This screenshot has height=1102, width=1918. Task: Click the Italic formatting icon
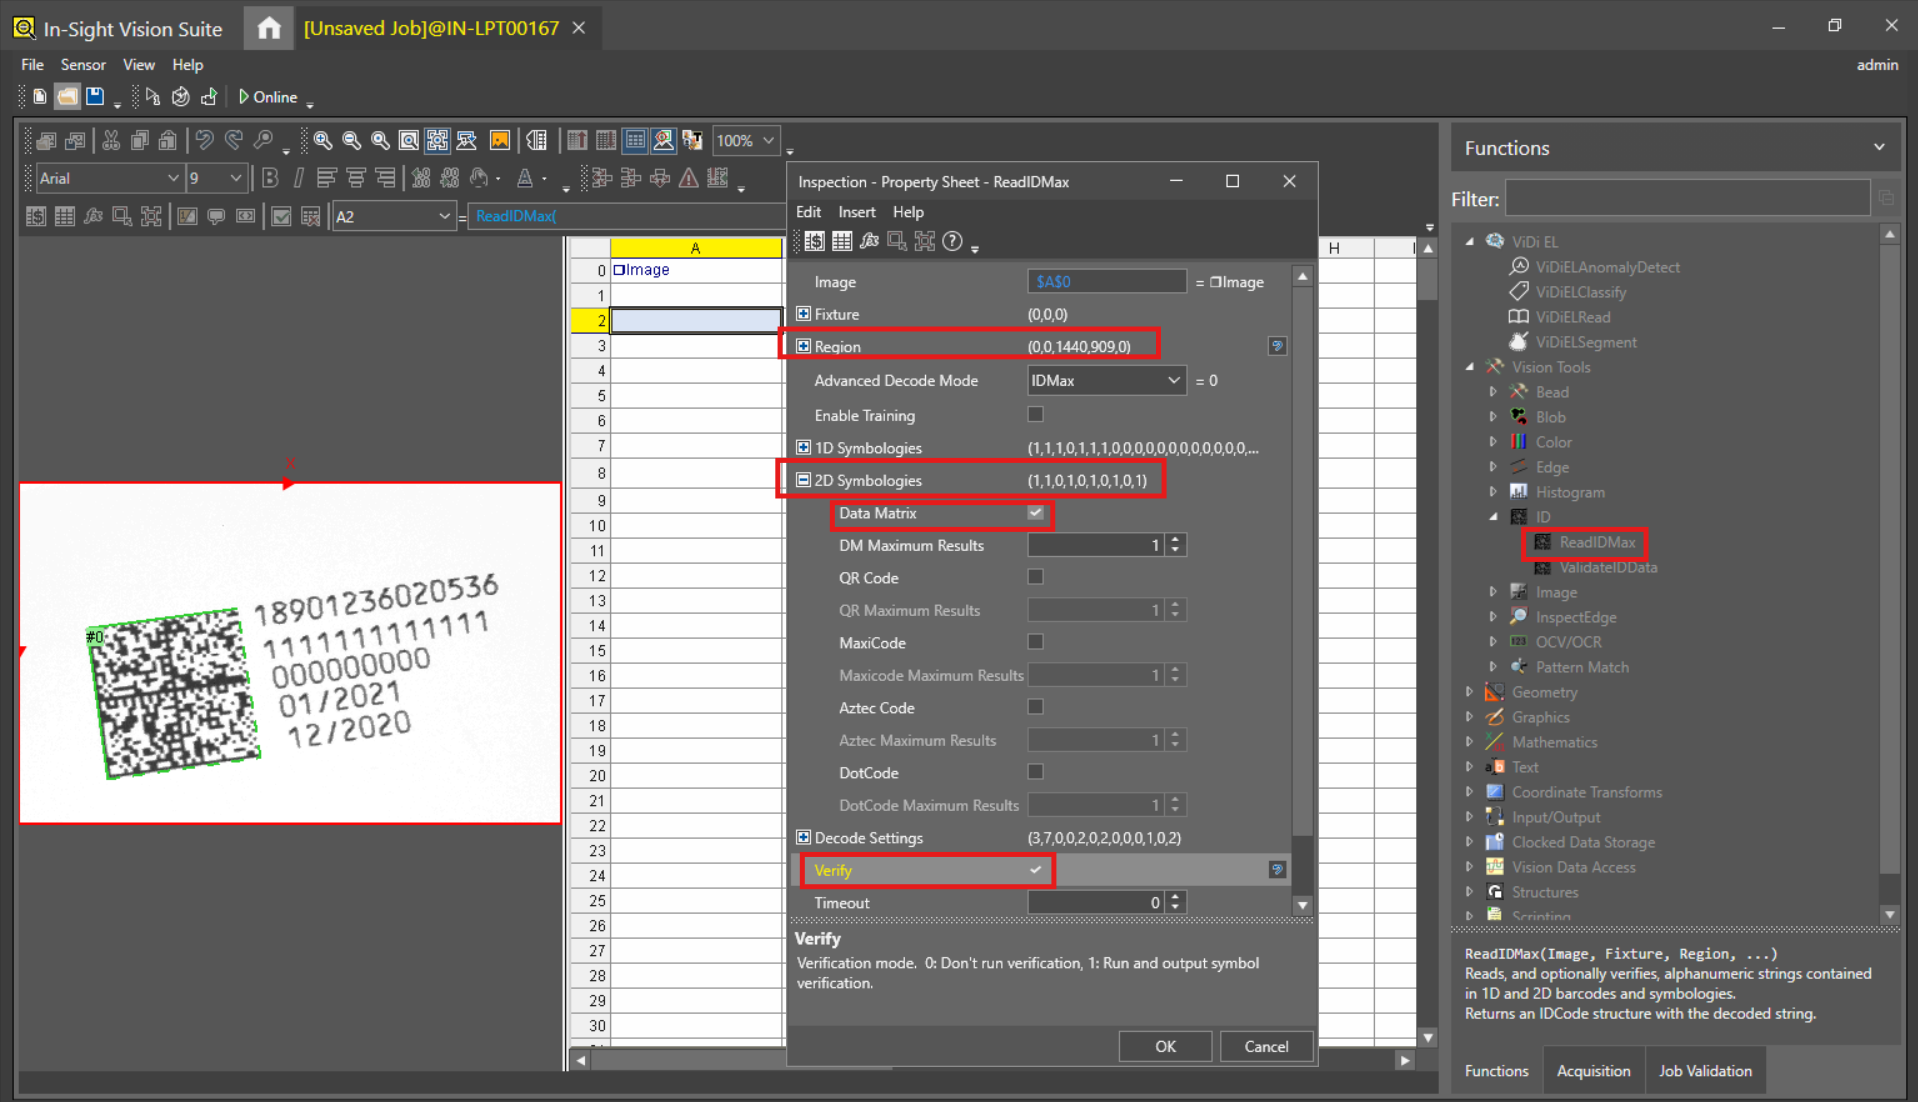pos(298,179)
